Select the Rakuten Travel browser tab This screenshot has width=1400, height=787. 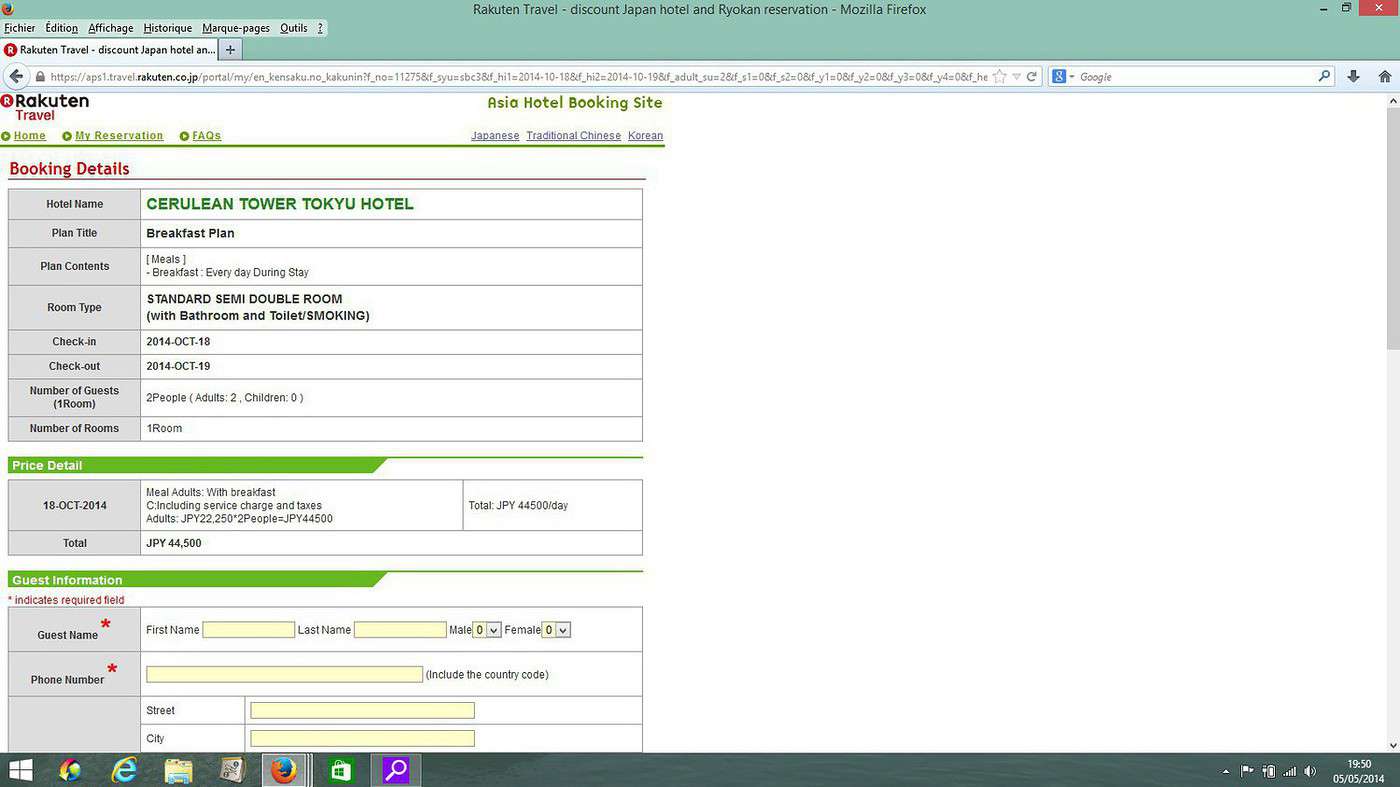point(109,49)
